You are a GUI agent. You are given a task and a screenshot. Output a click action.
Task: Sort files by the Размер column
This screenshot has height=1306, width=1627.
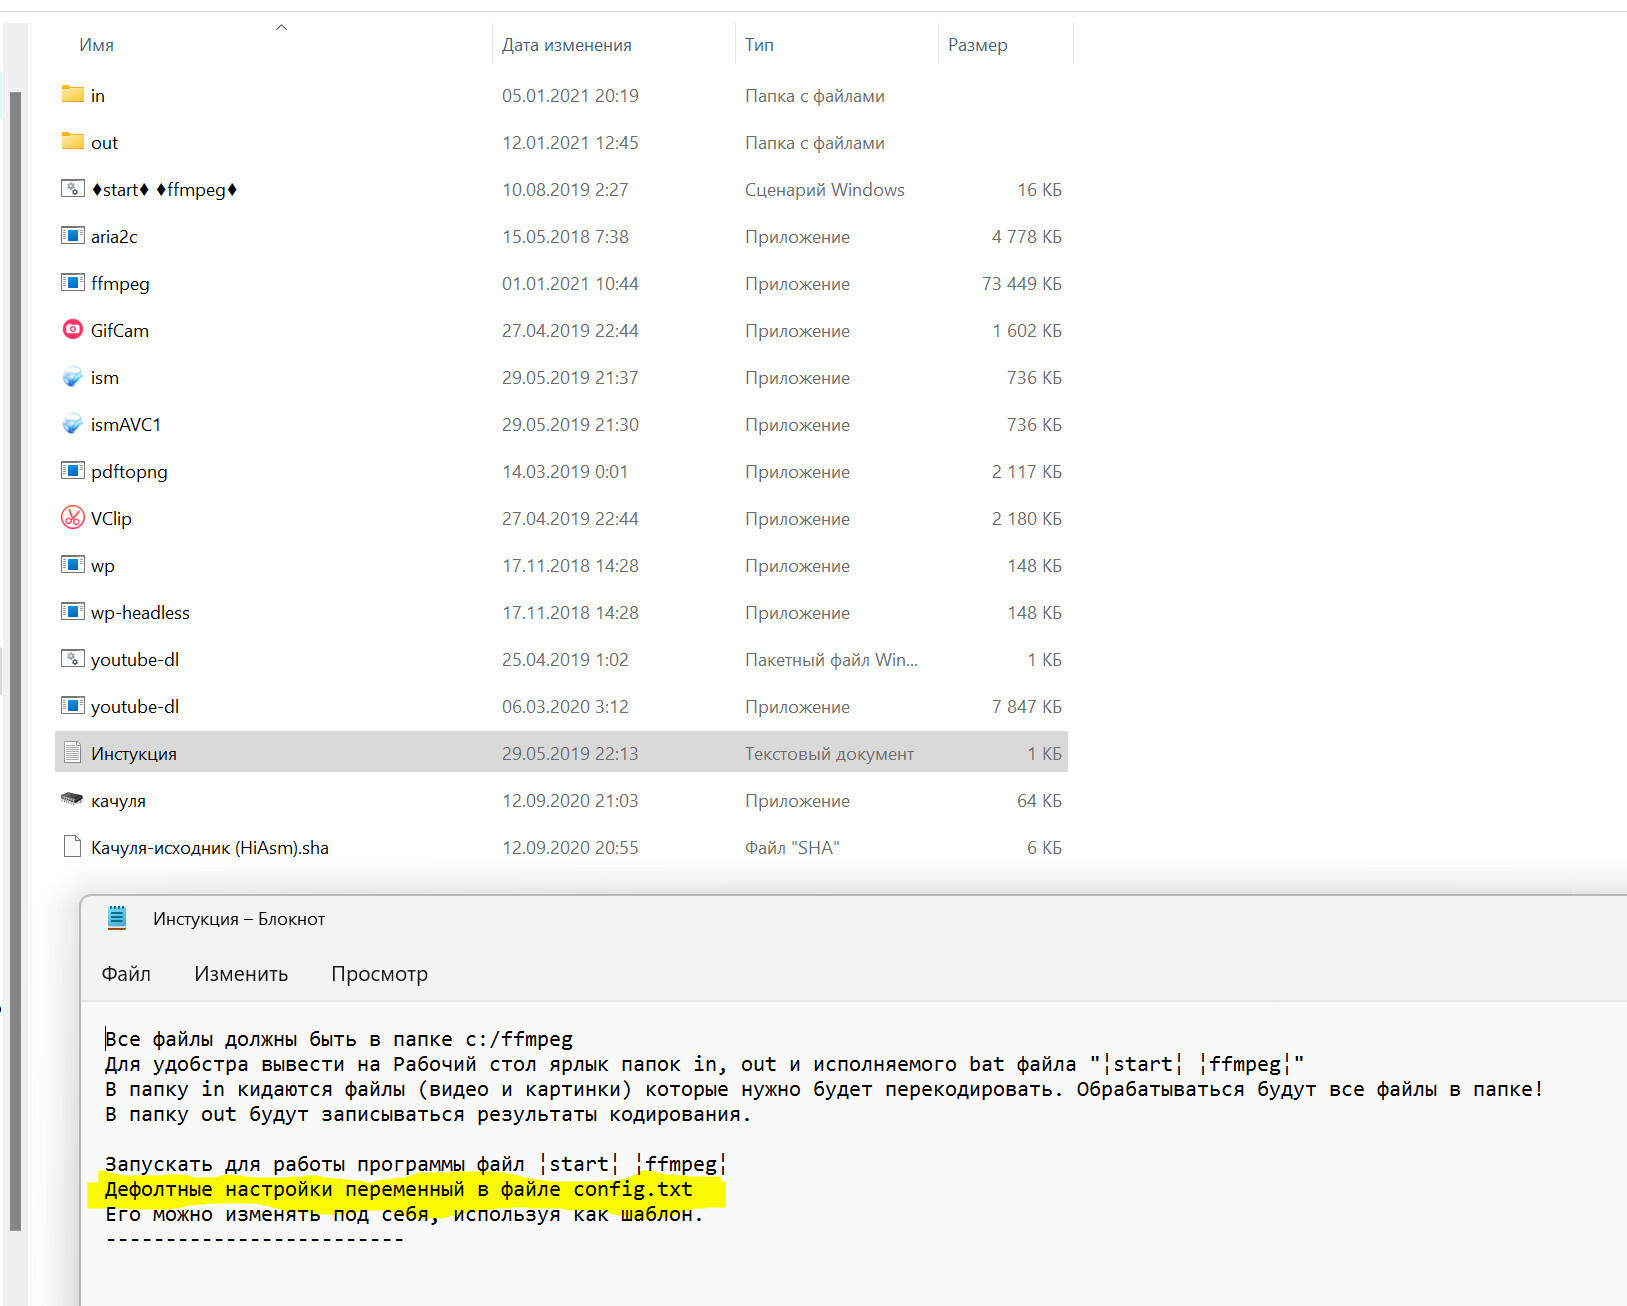pyautogui.click(x=977, y=45)
